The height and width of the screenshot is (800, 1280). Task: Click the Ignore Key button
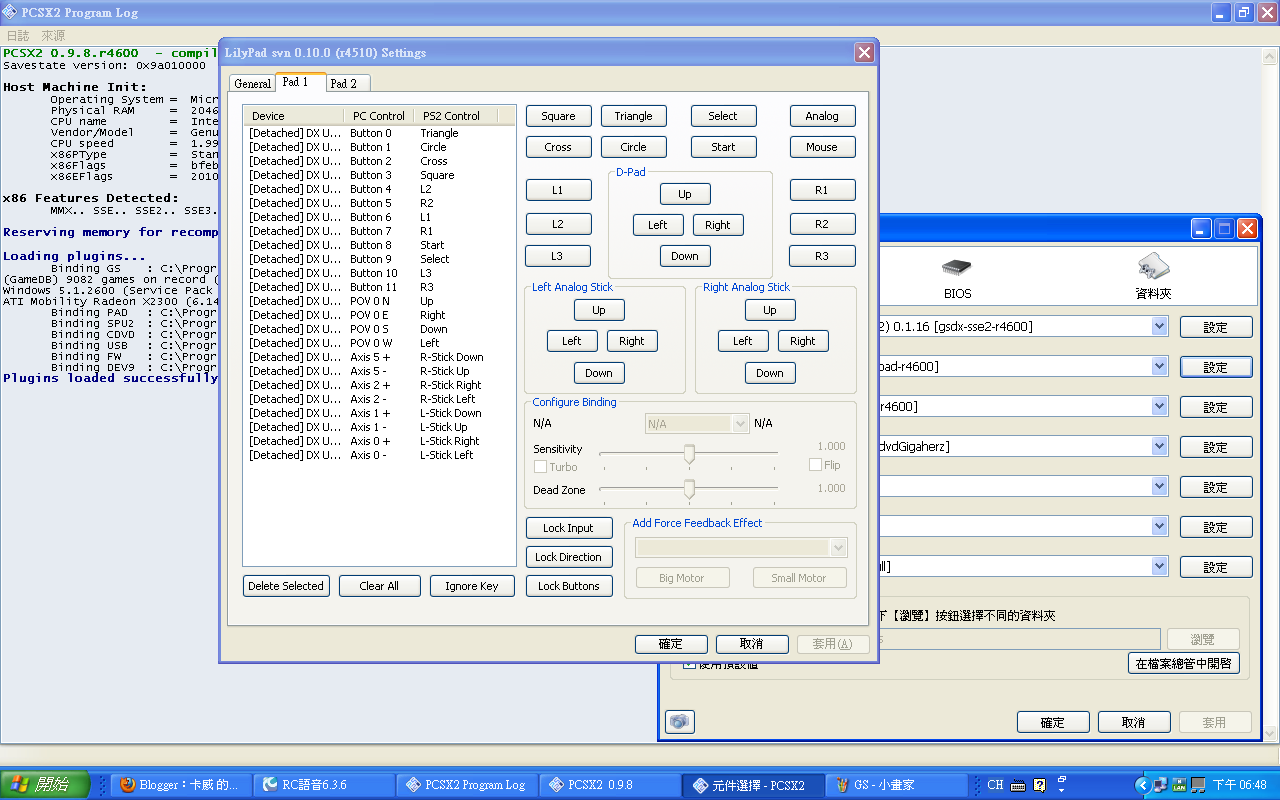tap(472, 586)
